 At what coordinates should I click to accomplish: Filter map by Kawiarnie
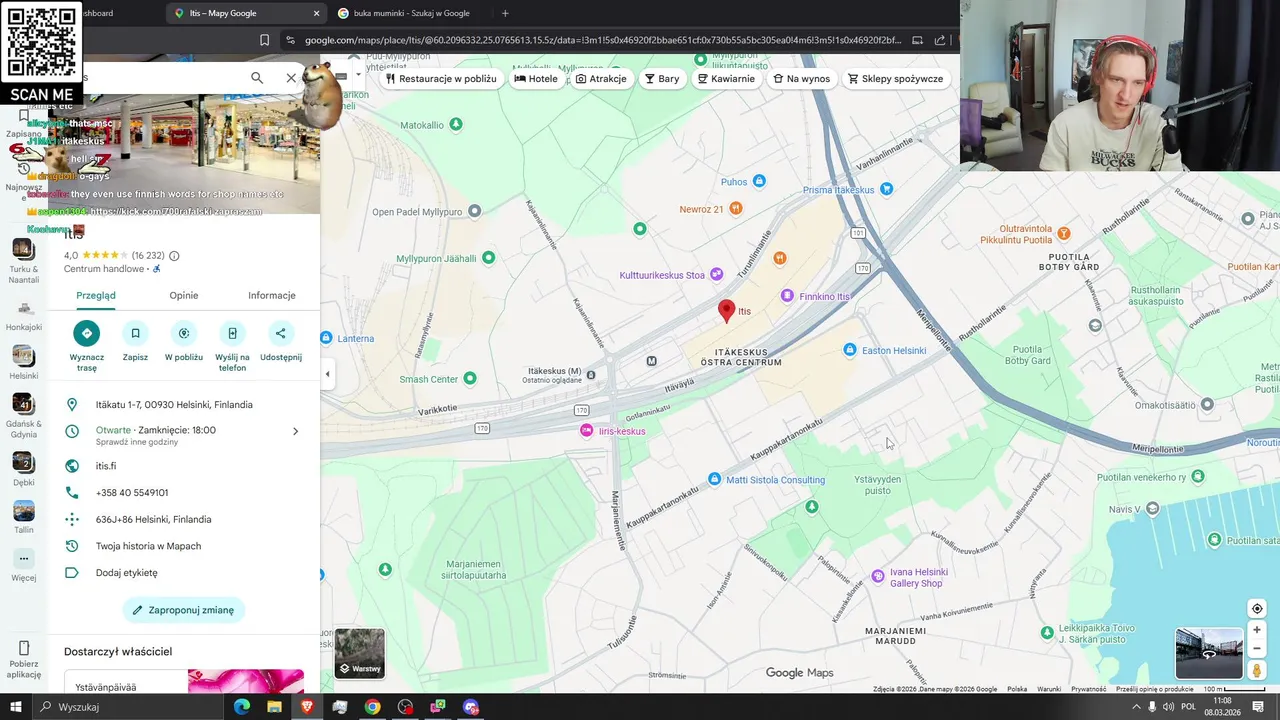tap(726, 78)
